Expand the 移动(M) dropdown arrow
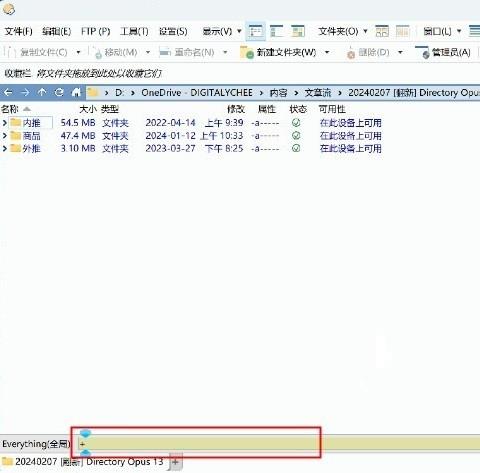The width and height of the screenshot is (480, 473). 148,52
